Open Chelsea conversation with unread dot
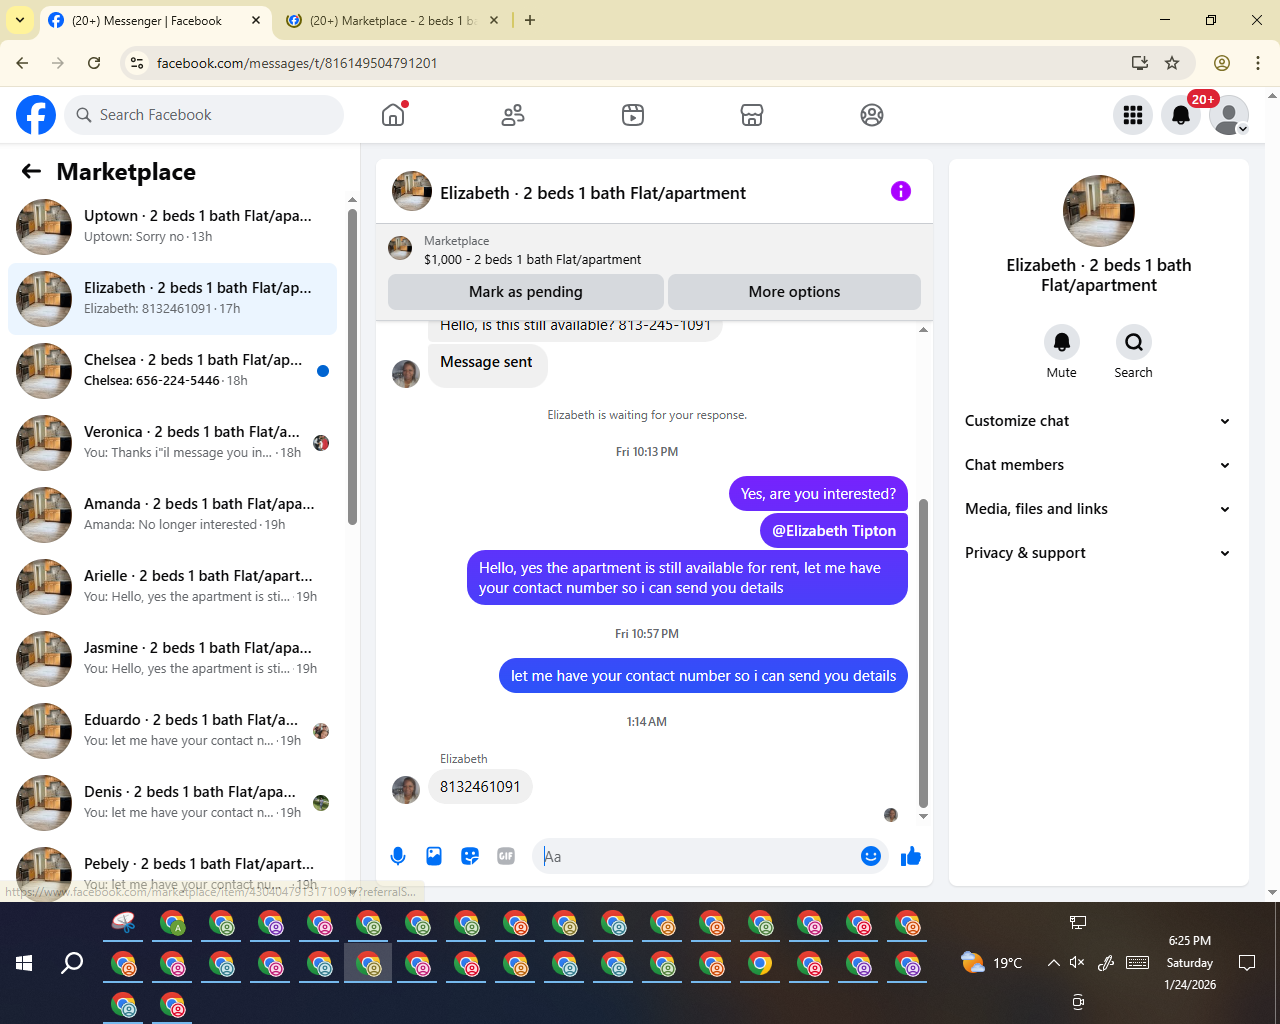This screenshot has width=1280, height=1024. coord(172,371)
